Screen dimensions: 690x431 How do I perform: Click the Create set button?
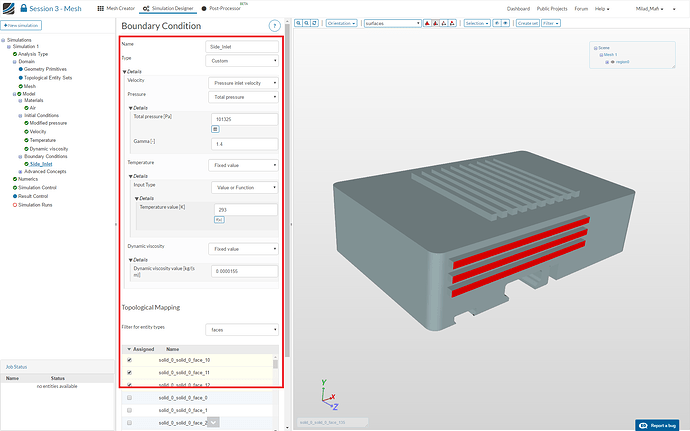click(526, 21)
